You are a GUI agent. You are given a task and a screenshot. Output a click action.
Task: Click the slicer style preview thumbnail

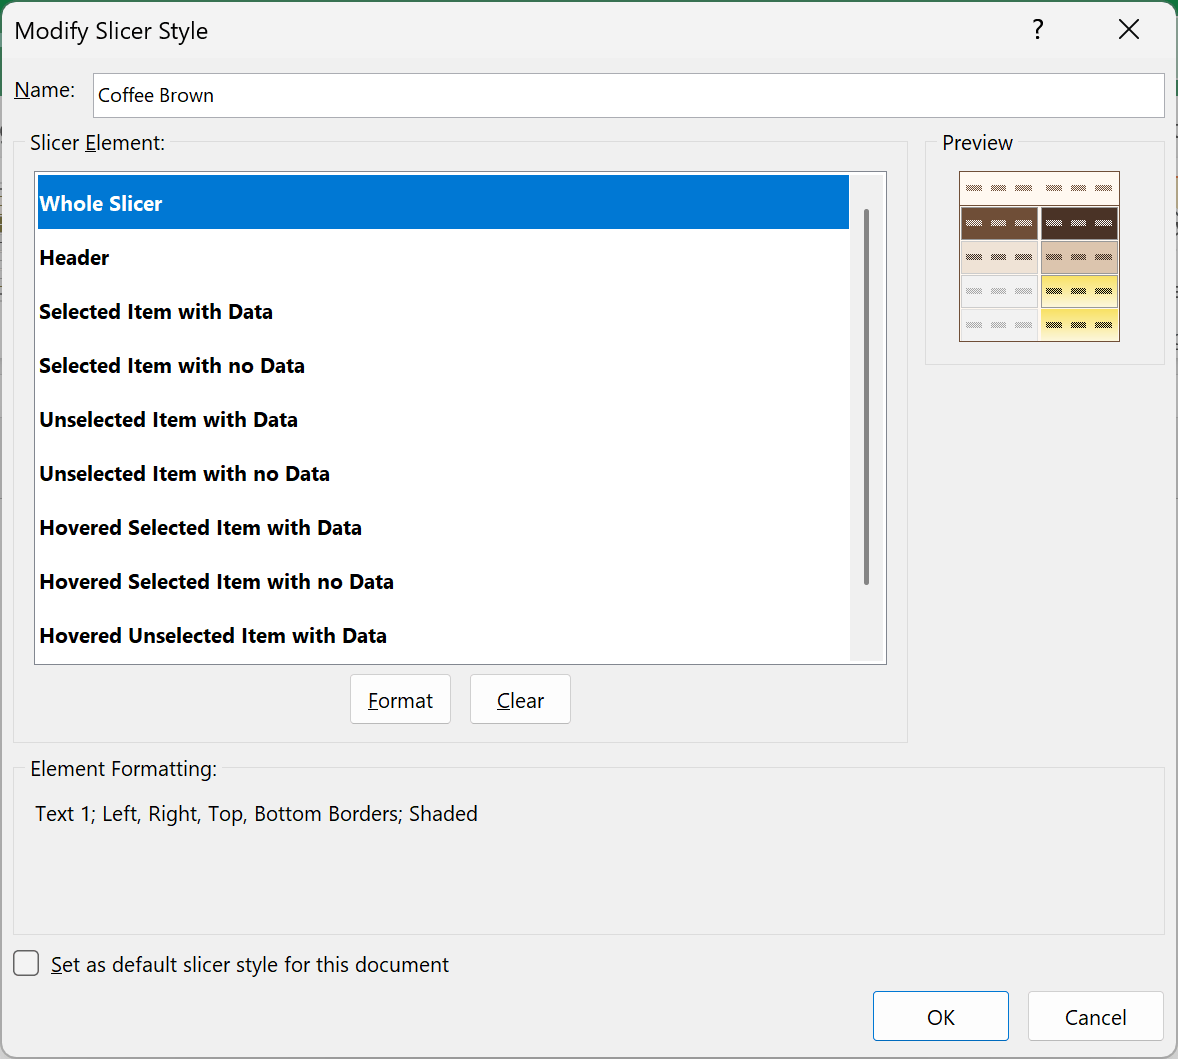coord(1039,257)
